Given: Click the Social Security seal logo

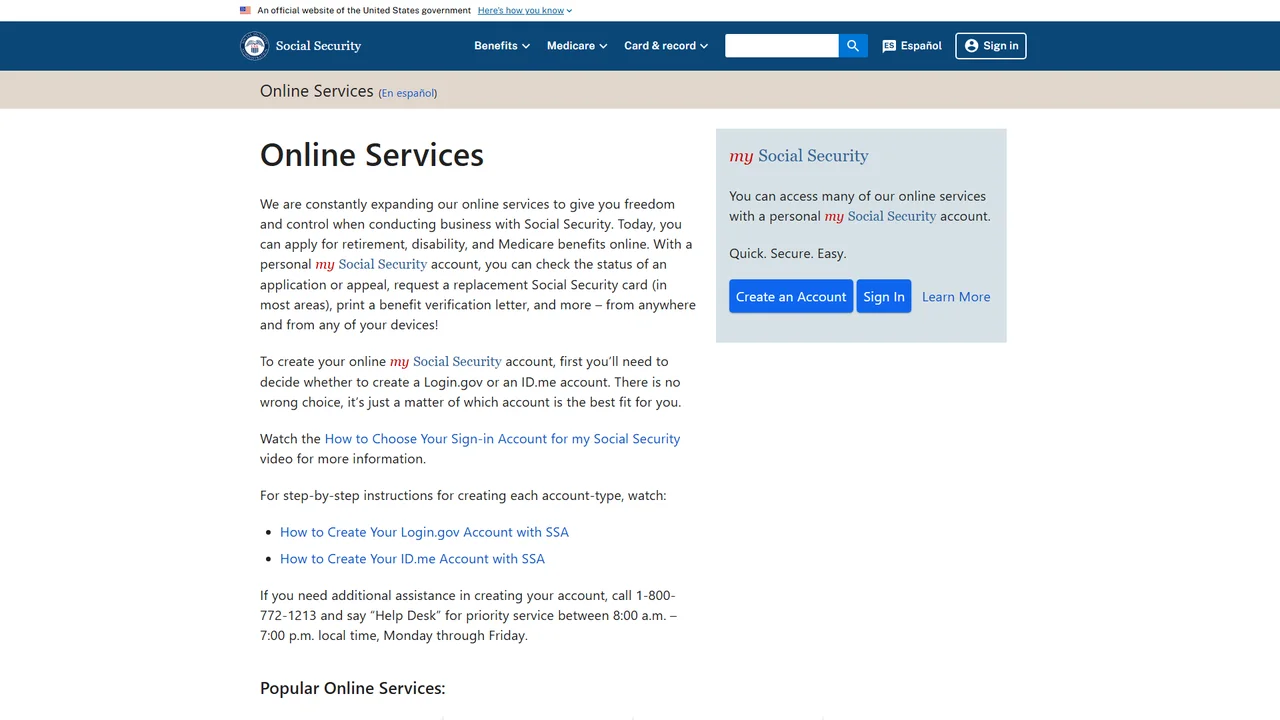Looking at the screenshot, I should [255, 46].
